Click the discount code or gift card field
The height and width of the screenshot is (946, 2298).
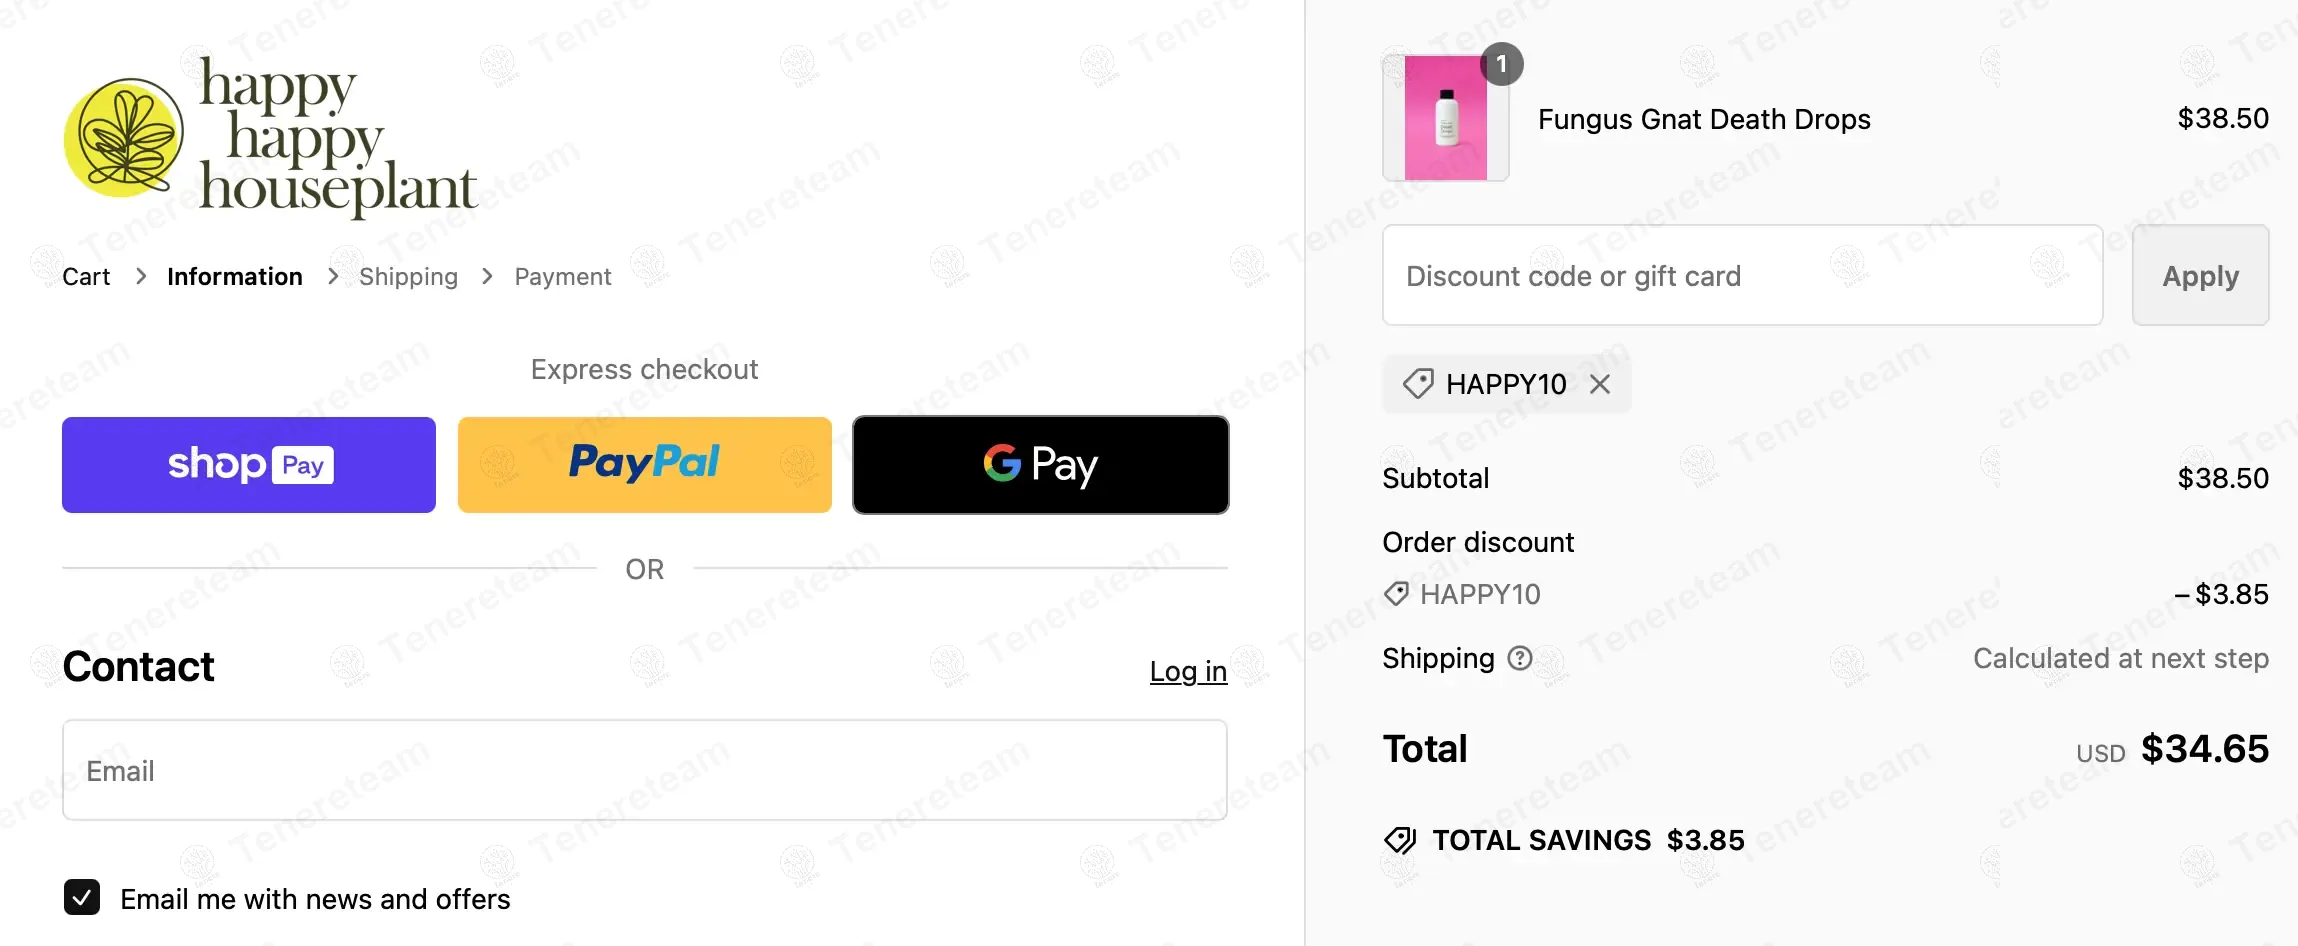(1742, 275)
